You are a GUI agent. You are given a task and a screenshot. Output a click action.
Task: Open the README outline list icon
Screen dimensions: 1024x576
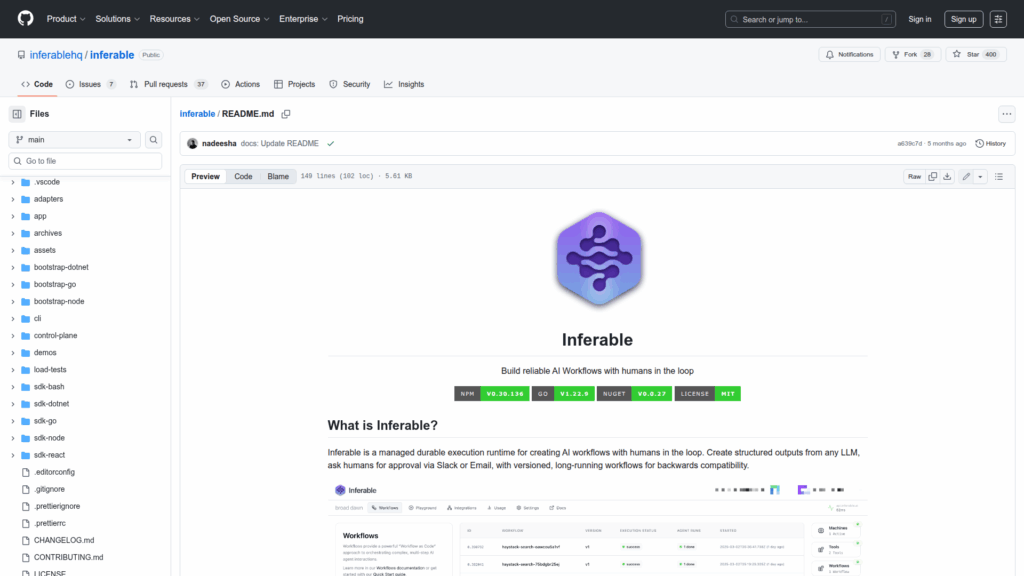pos(1000,177)
